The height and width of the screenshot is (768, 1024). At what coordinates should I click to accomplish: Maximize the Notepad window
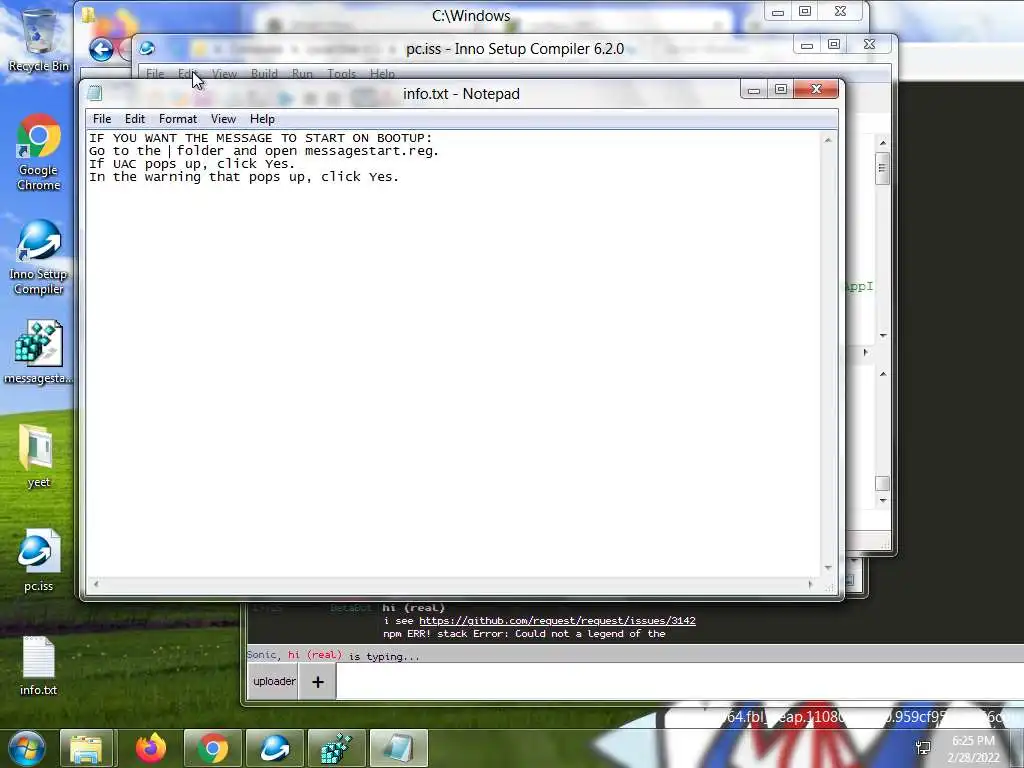coord(780,89)
